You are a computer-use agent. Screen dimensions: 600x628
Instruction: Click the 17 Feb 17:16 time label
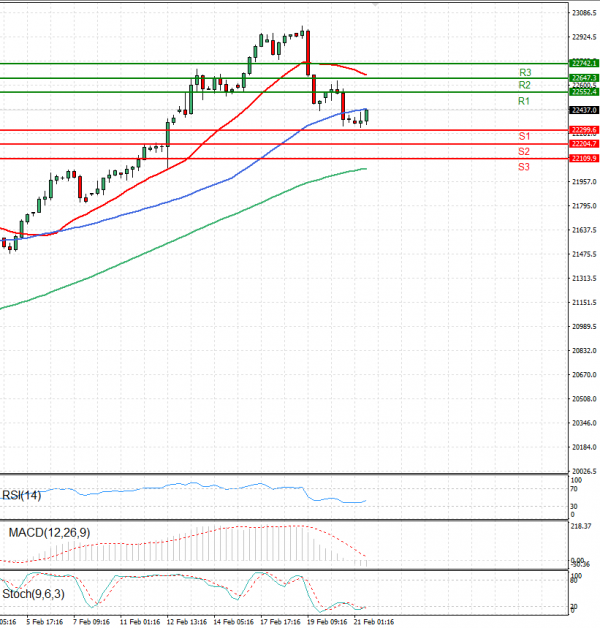tap(280, 622)
